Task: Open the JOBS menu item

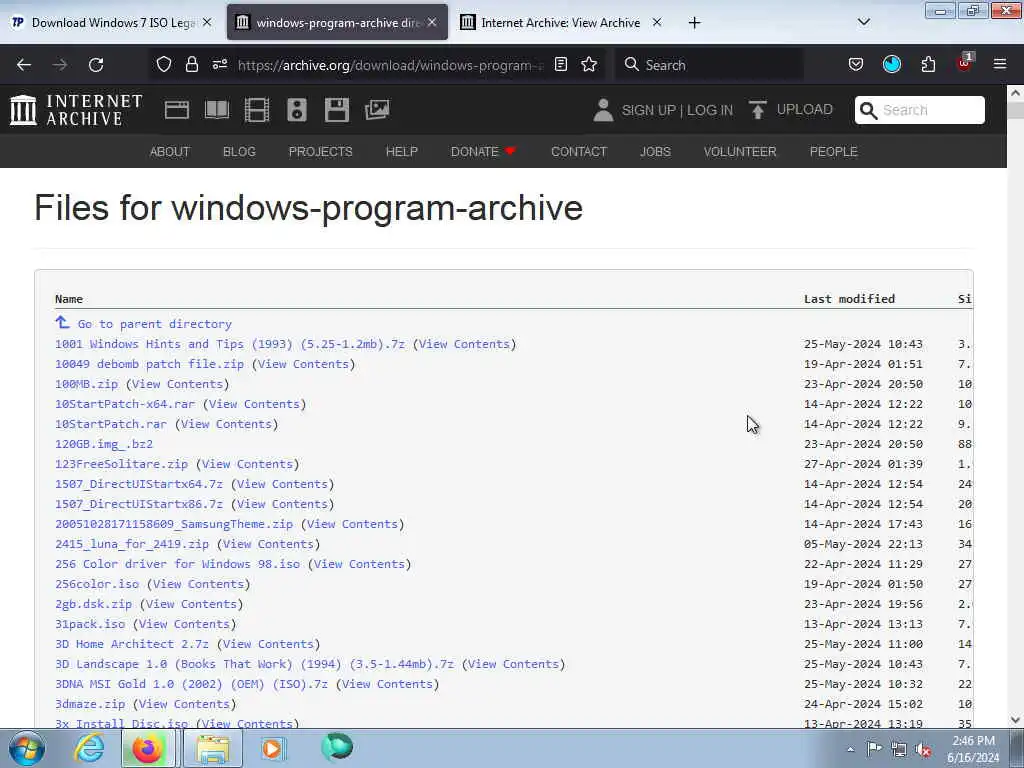Action: click(655, 152)
